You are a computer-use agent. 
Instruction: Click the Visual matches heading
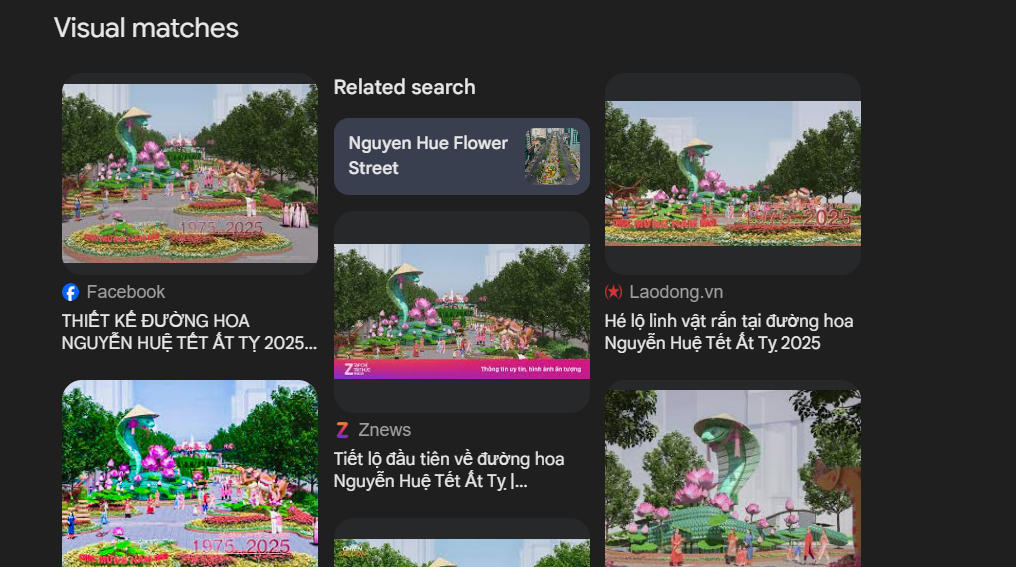tap(146, 28)
